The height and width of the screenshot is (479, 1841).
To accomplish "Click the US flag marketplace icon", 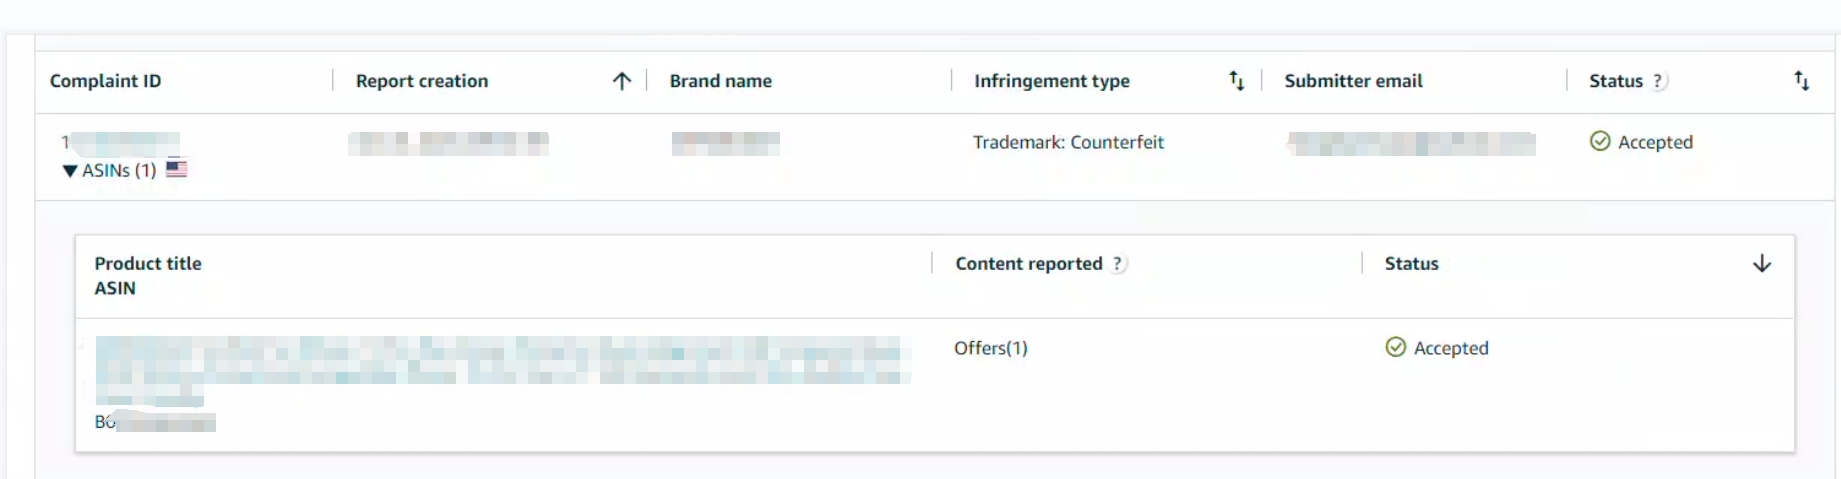I will tap(177, 169).
